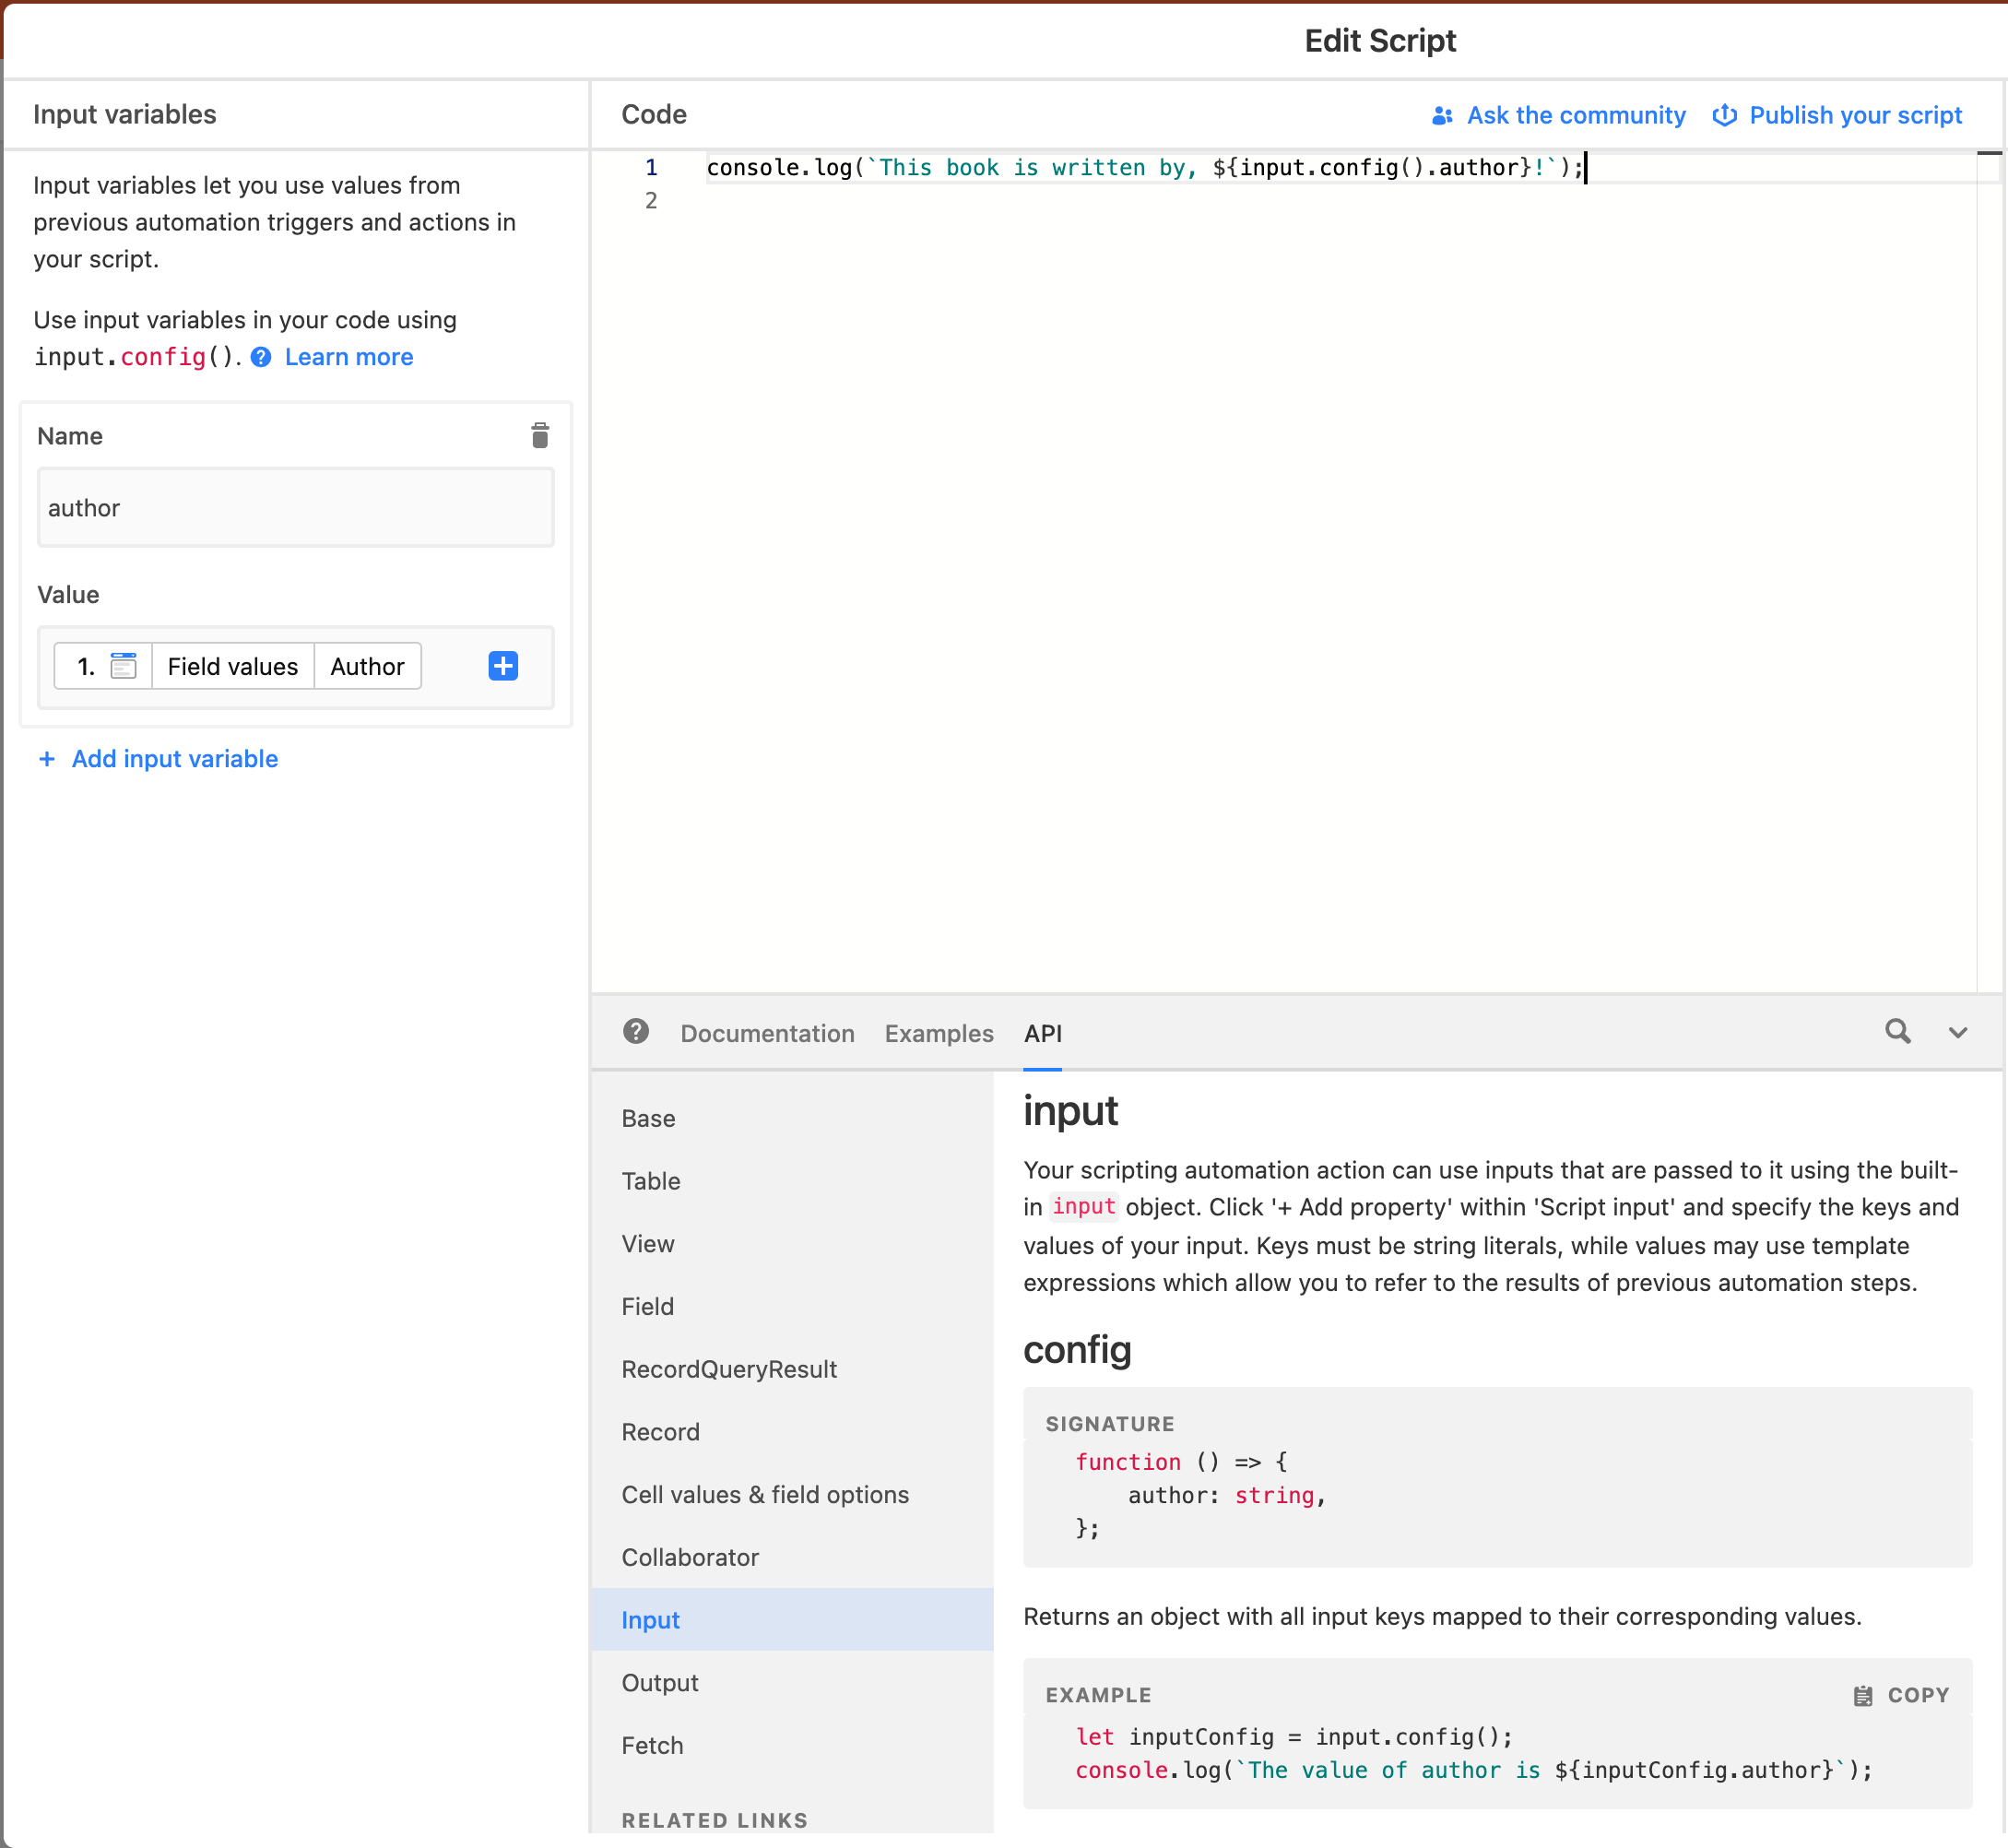Image resolution: width=2008 pixels, height=1848 pixels.
Task: Click the Learn more link
Action: point(348,357)
